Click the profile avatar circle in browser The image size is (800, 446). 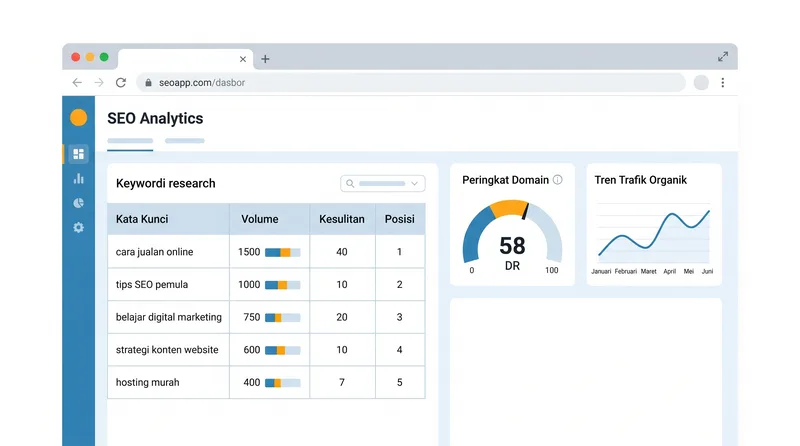click(701, 83)
